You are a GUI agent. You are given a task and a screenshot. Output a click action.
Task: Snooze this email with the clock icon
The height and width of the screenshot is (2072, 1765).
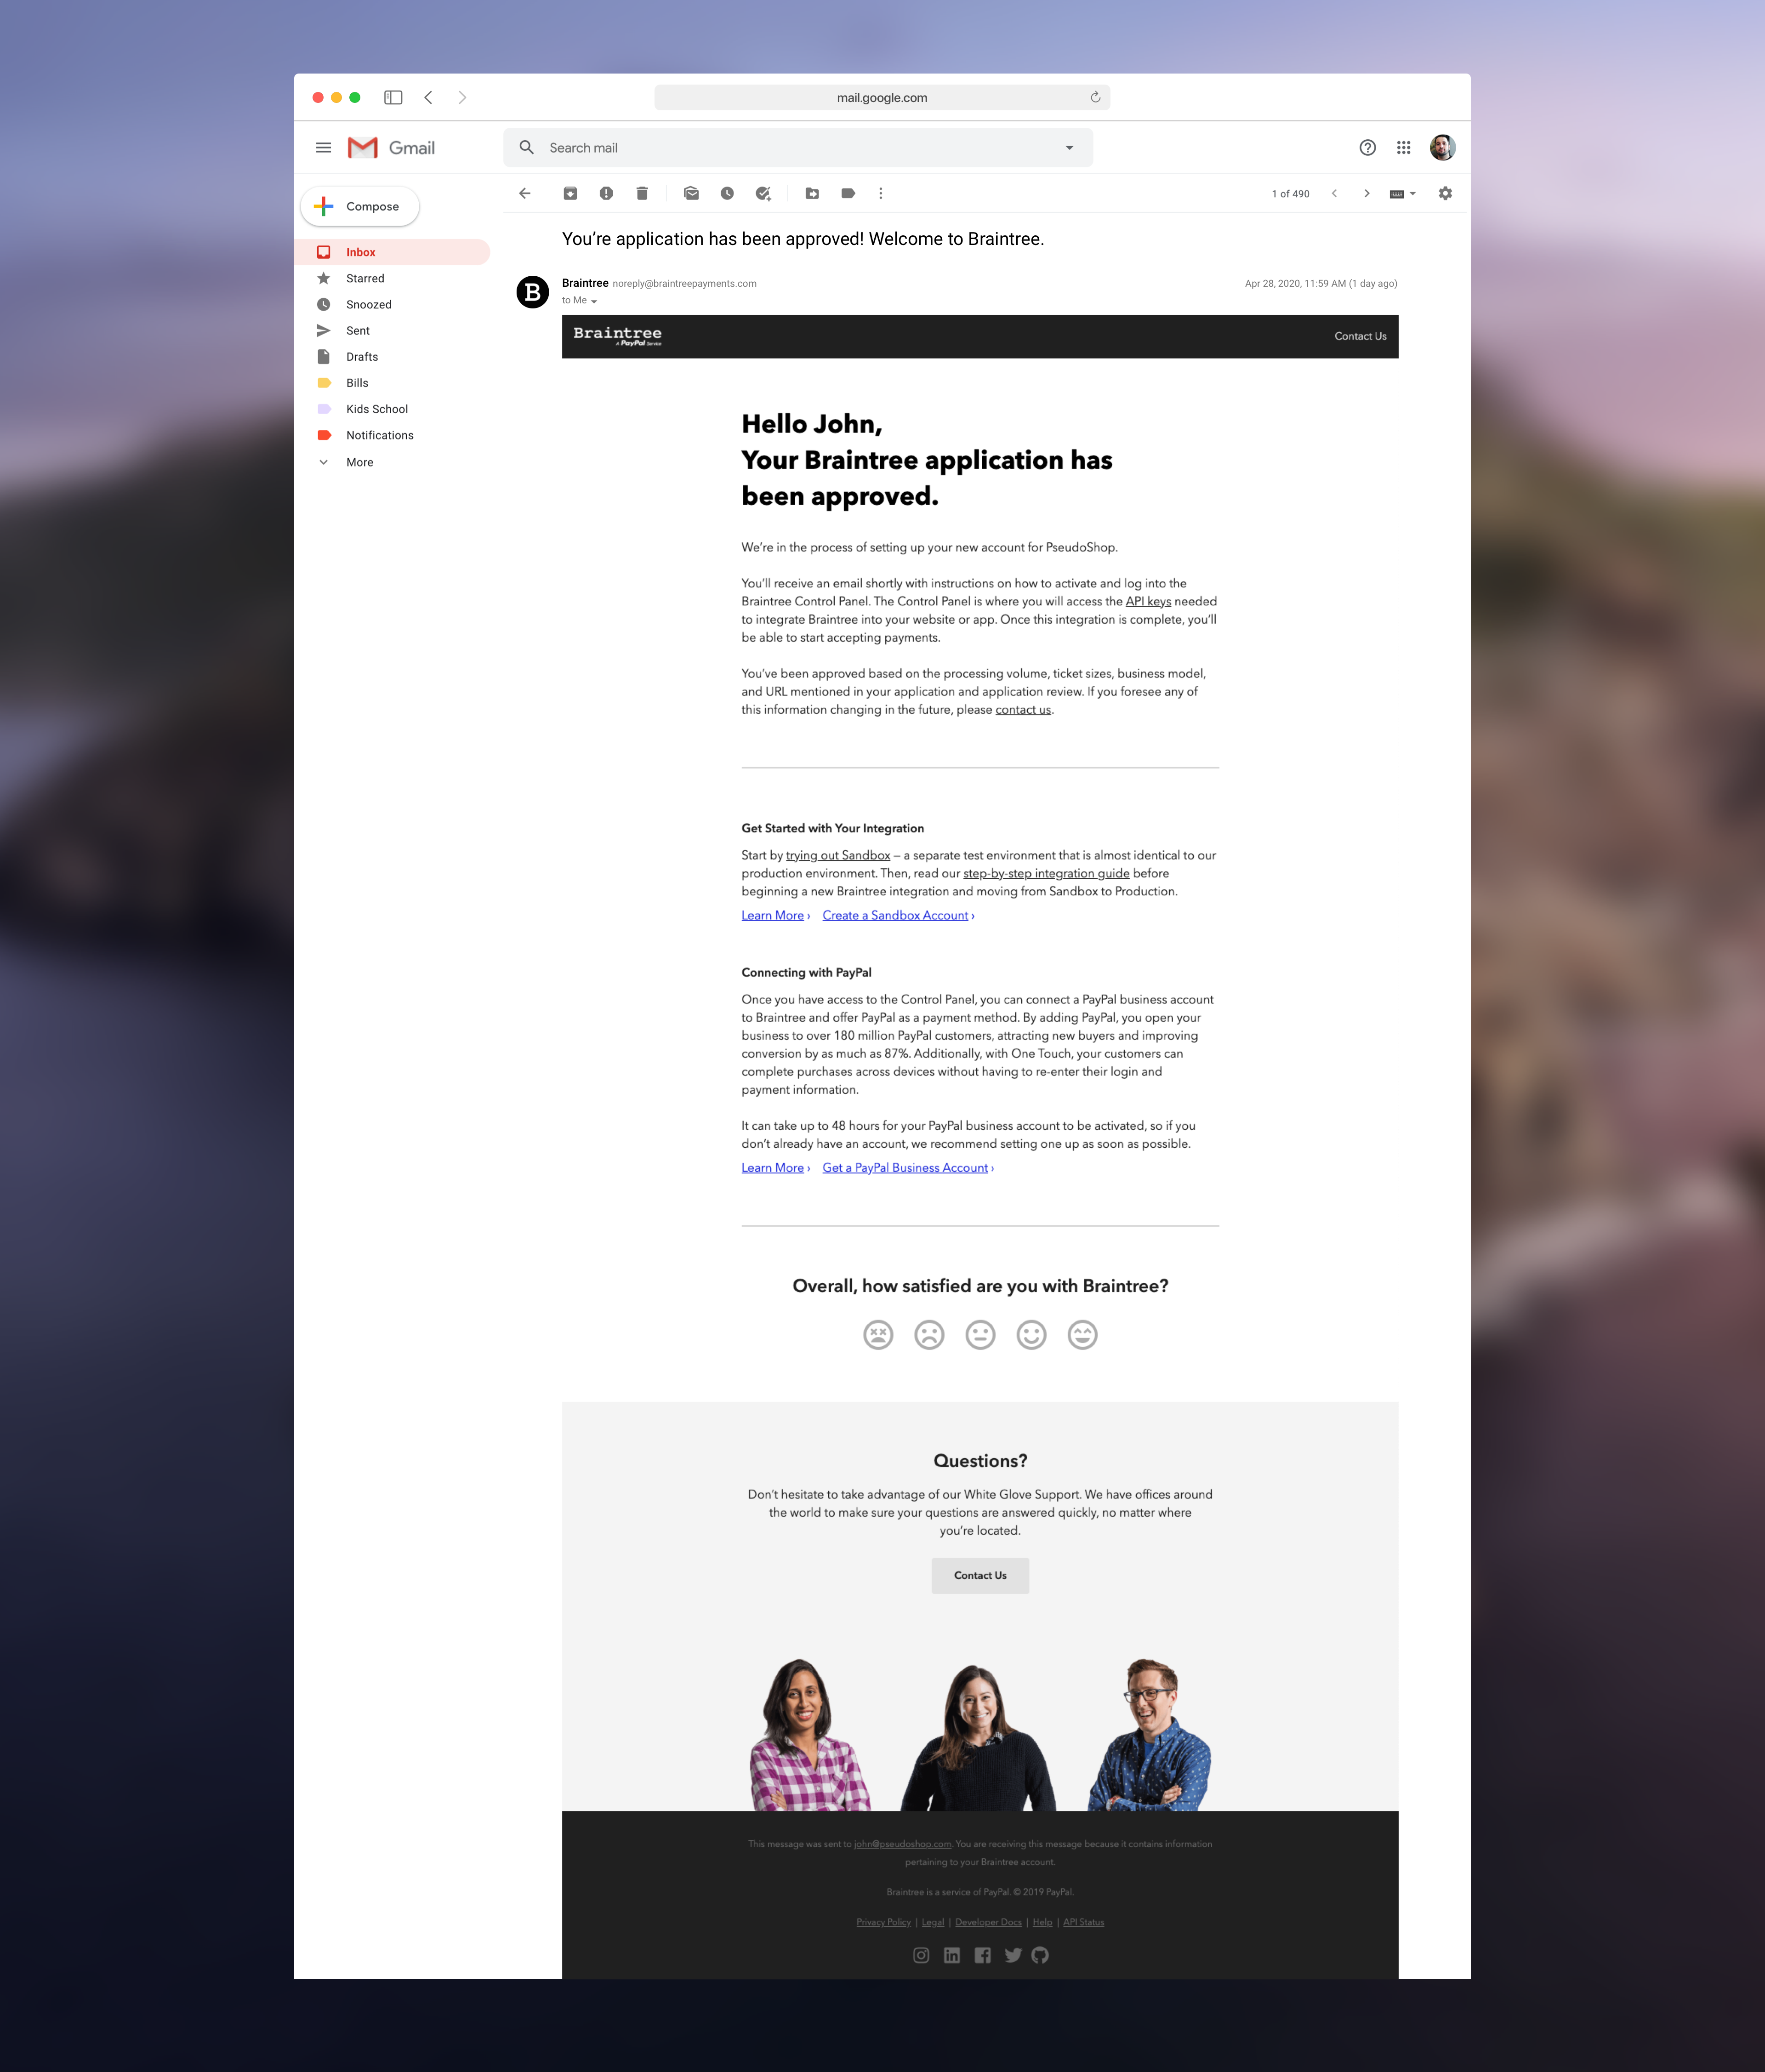click(x=727, y=194)
